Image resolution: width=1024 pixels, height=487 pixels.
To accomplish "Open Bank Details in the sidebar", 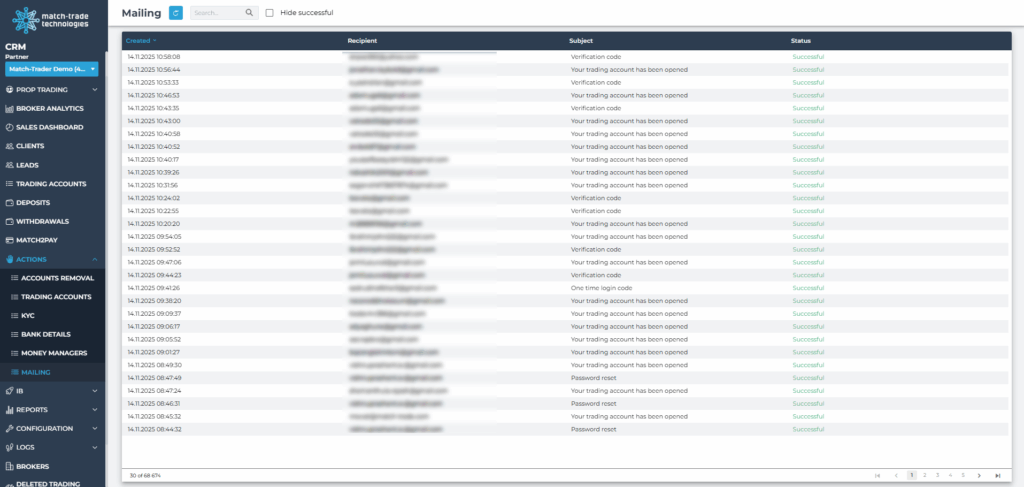I will [46, 334].
